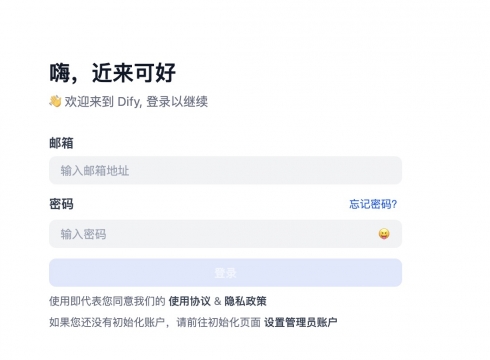This screenshot has width=490, height=360.
Task: Click the & separator between policy links
Action: [218, 302]
